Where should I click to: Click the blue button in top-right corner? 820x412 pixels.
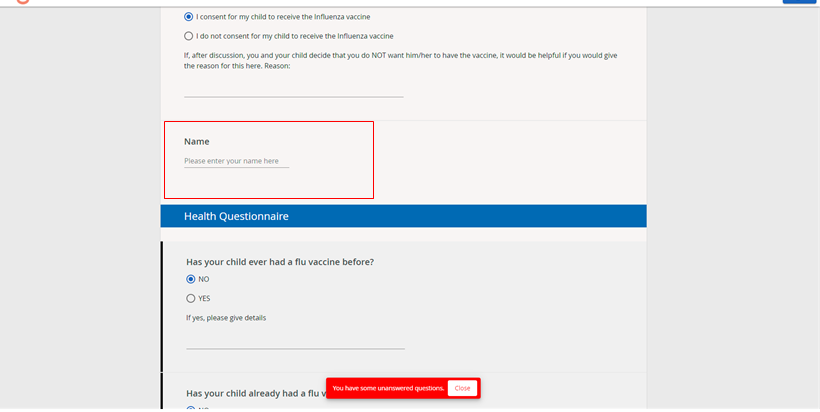point(799,2)
